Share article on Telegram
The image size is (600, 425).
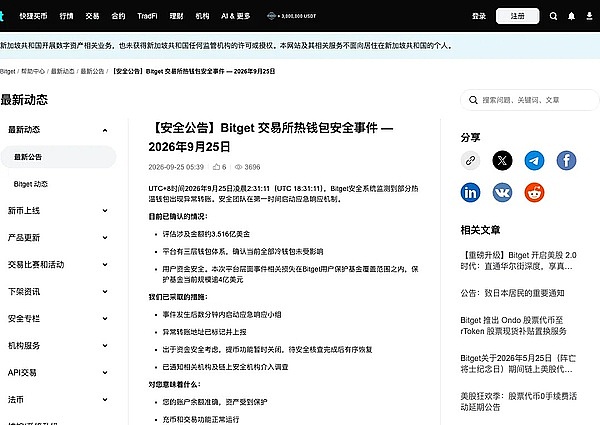point(534,160)
